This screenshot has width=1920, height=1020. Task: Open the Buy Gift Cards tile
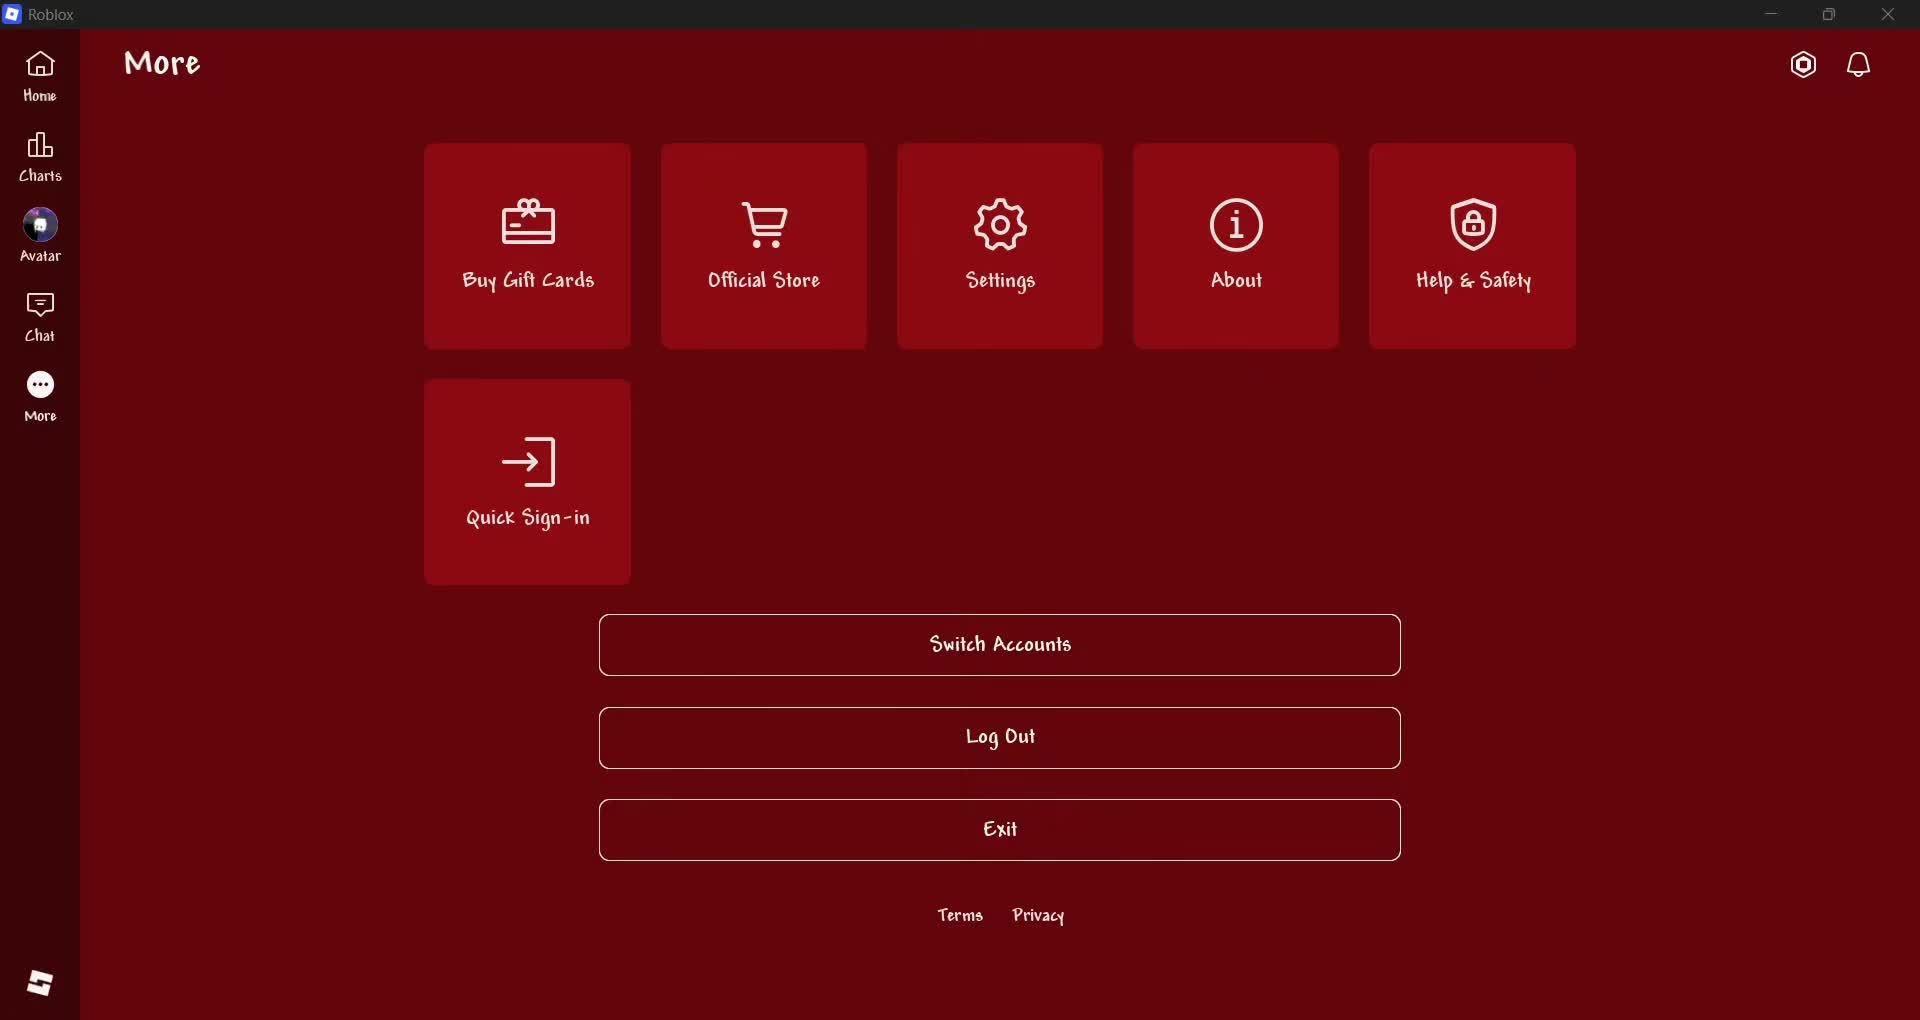point(527,246)
